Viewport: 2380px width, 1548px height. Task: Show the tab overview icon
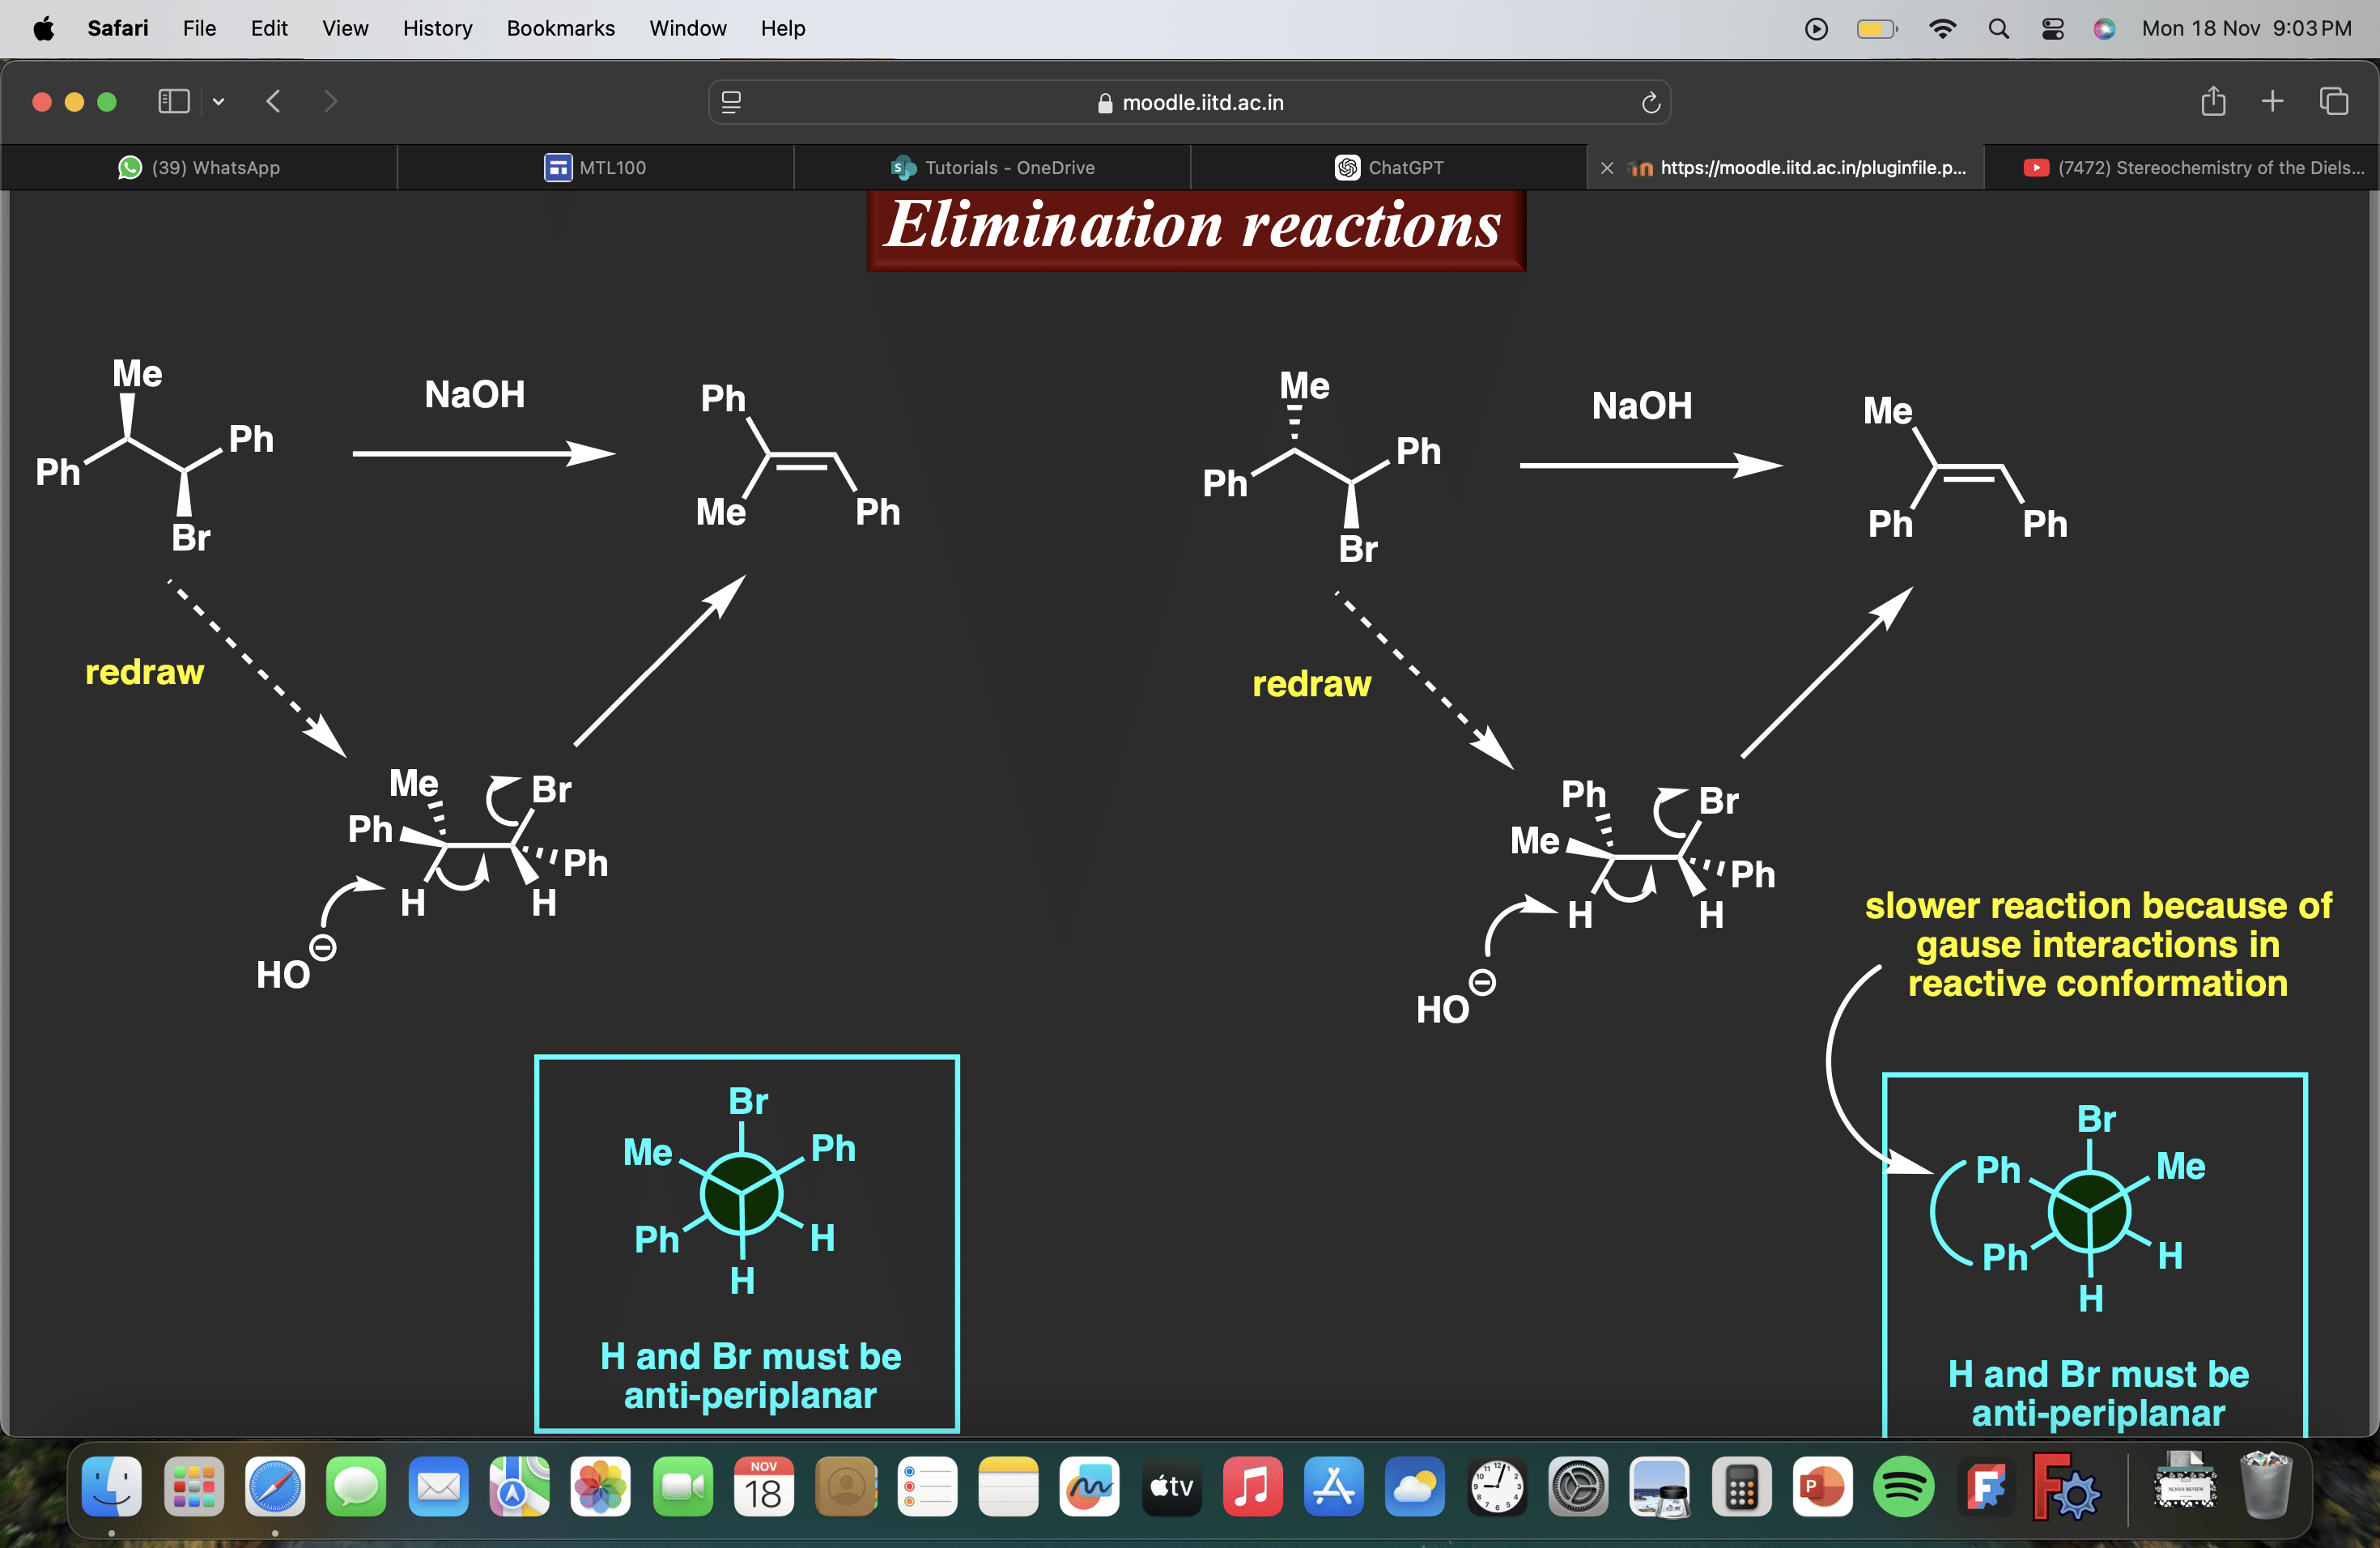click(x=2333, y=101)
